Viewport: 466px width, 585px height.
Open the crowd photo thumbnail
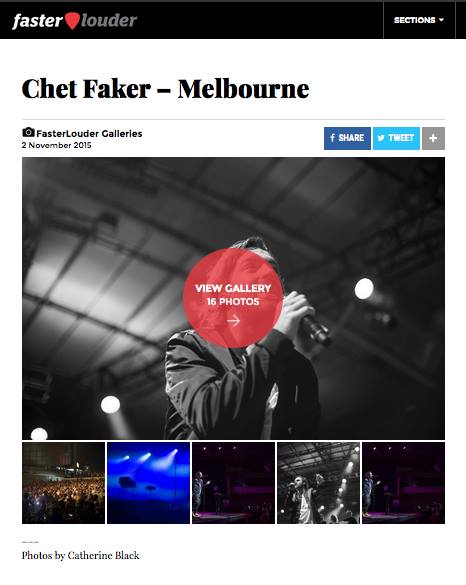(63, 483)
